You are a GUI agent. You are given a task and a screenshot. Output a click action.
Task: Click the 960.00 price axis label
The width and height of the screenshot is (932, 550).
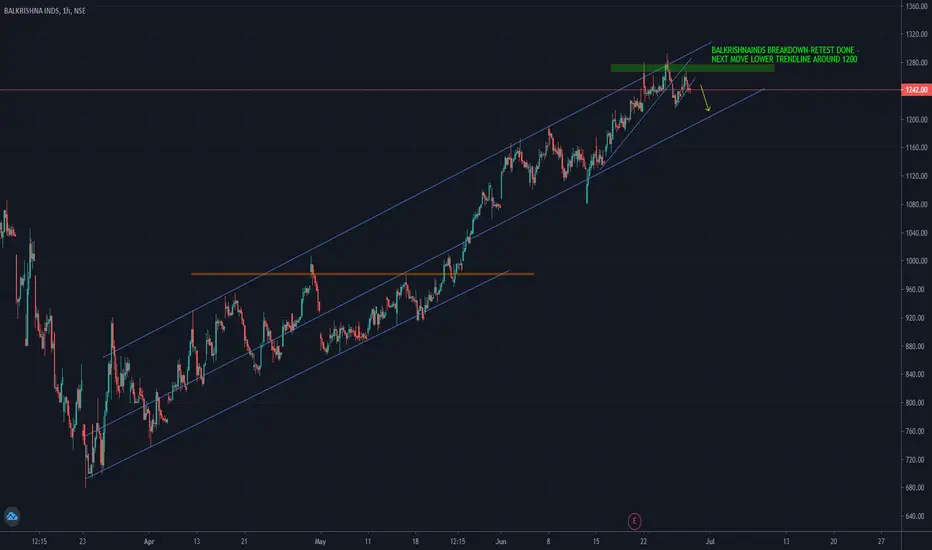pos(917,290)
